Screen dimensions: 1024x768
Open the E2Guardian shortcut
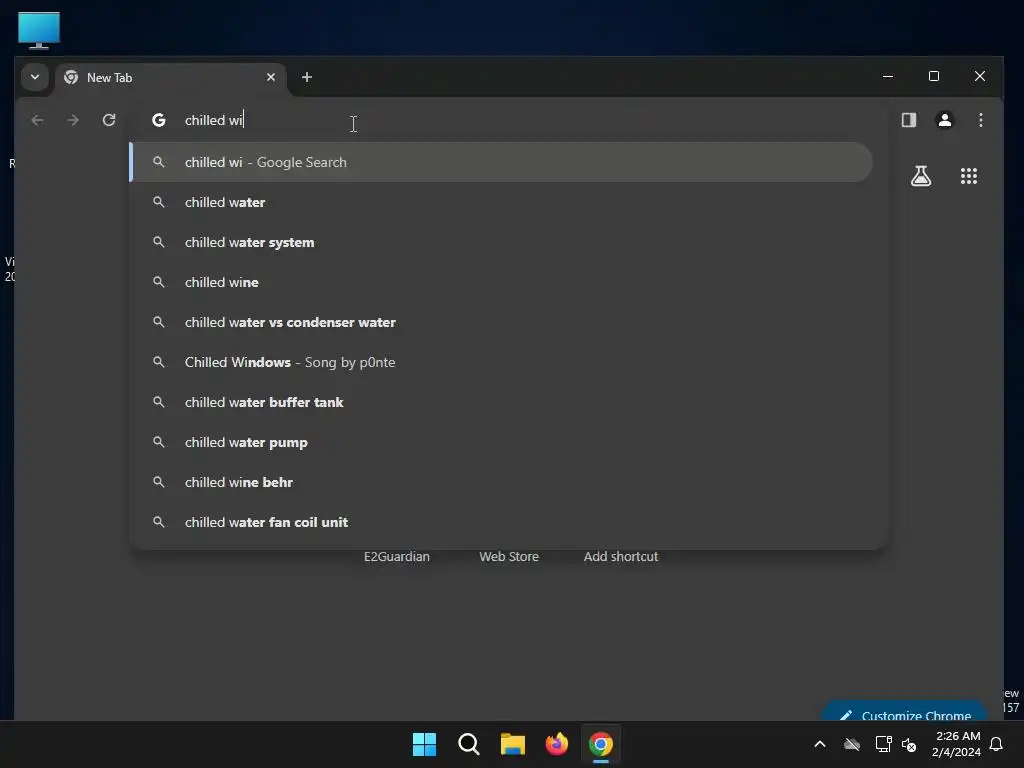396,556
